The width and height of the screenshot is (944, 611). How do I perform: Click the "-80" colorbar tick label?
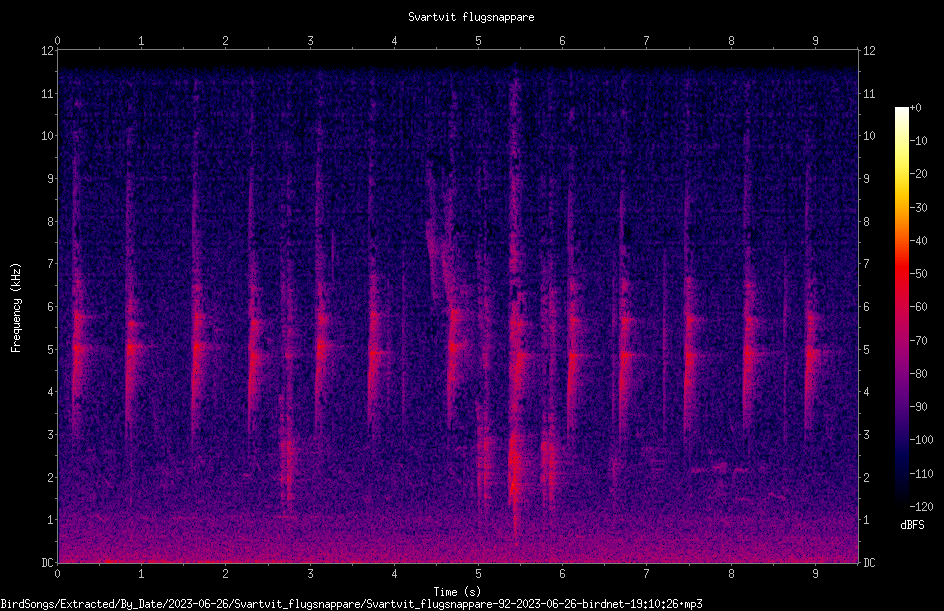pos(919,374)
